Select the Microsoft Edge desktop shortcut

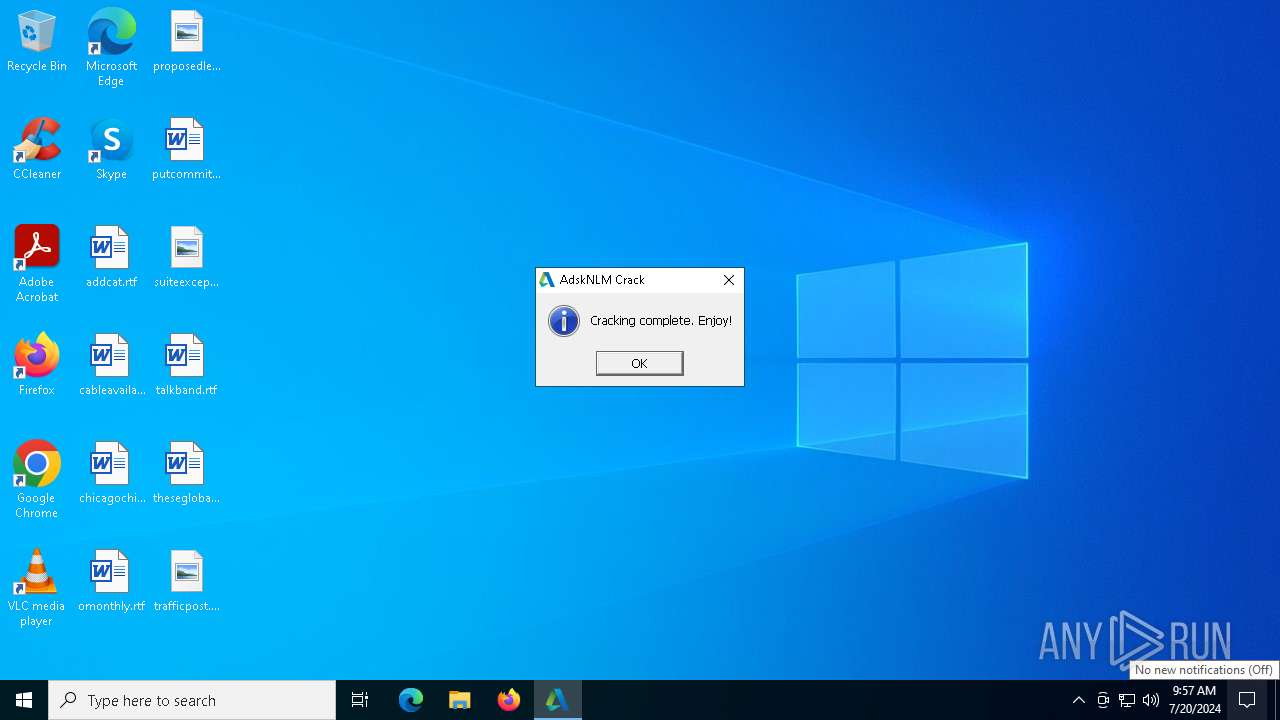111,47
